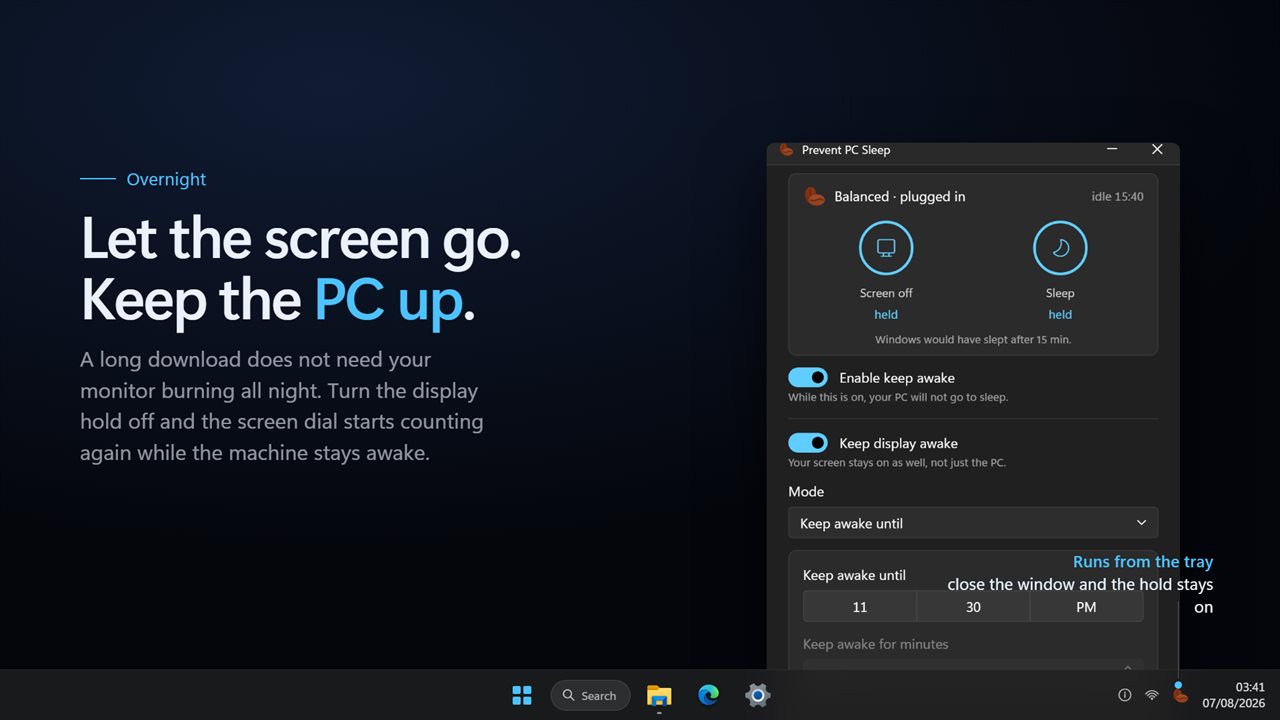Toggle the PM period field
Viewport: 1280px width, 720px height.
click(x=1086, y=607)
